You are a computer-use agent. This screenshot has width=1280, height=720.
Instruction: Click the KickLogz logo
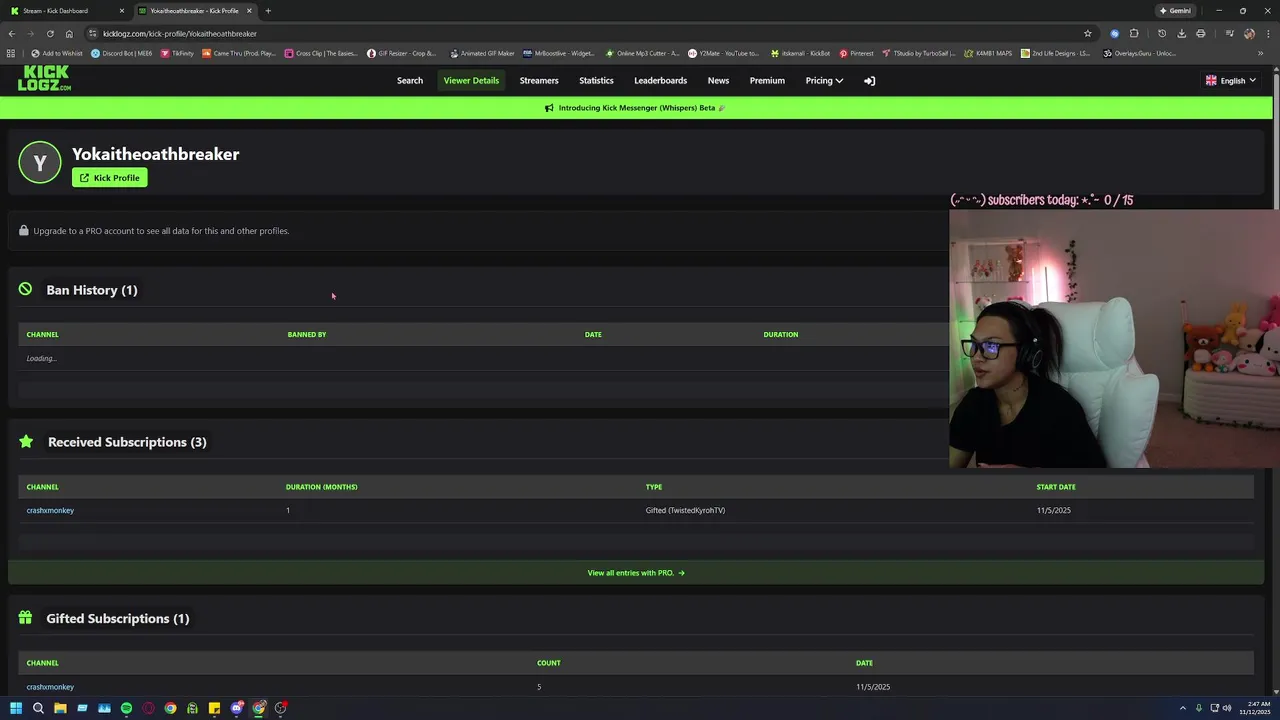(44, 78)
